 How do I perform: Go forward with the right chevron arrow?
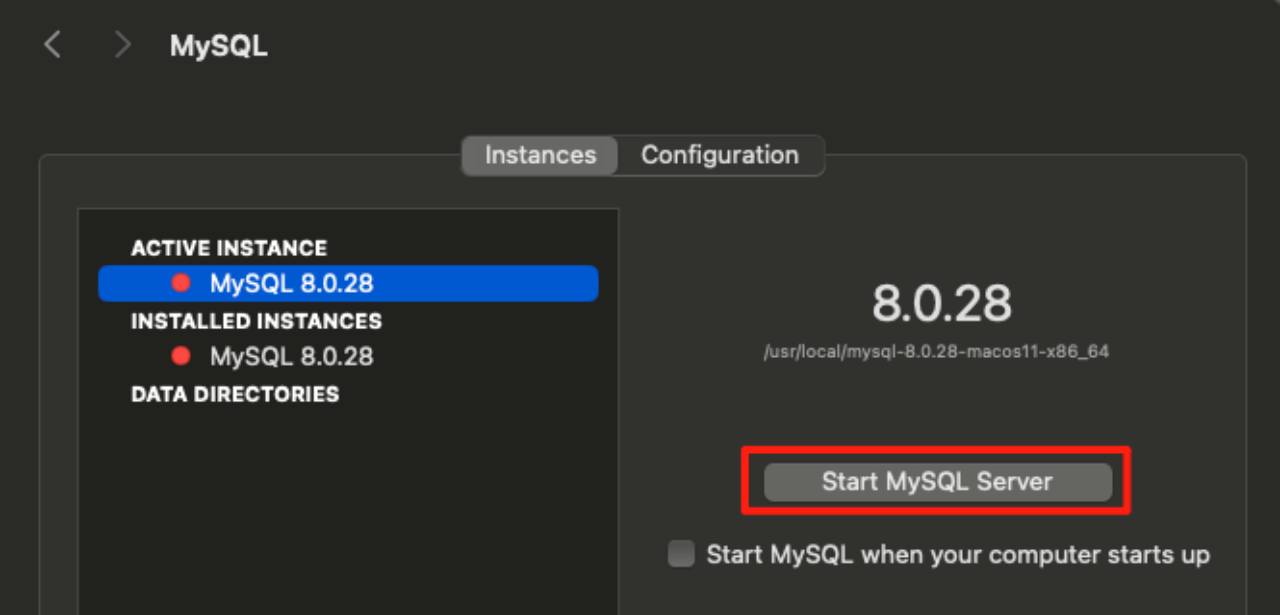(x=122, y=45)
